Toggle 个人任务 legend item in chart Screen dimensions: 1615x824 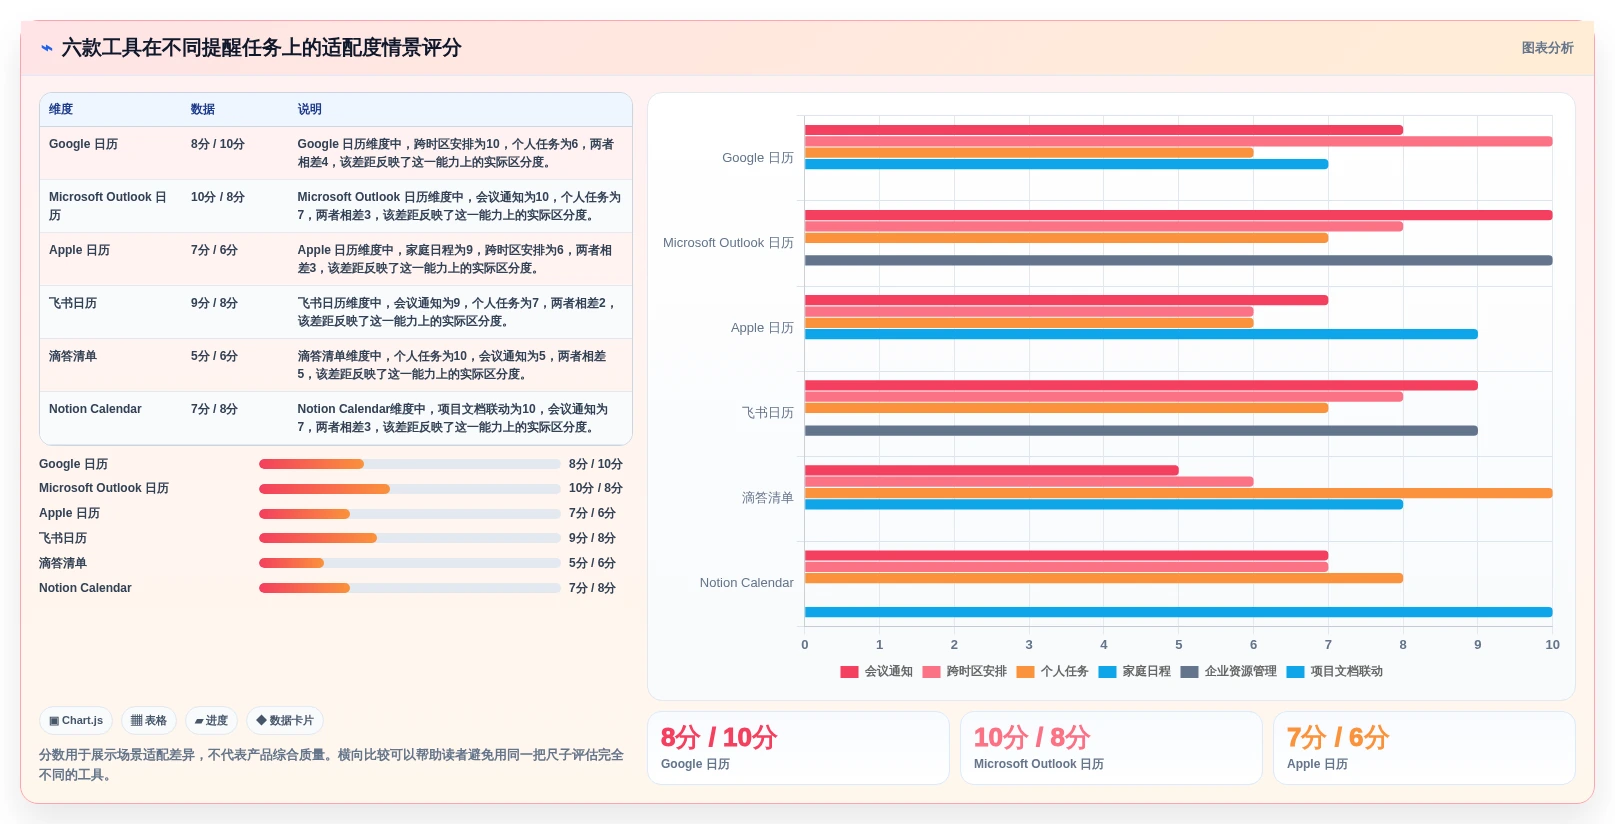pos(1052,672)
